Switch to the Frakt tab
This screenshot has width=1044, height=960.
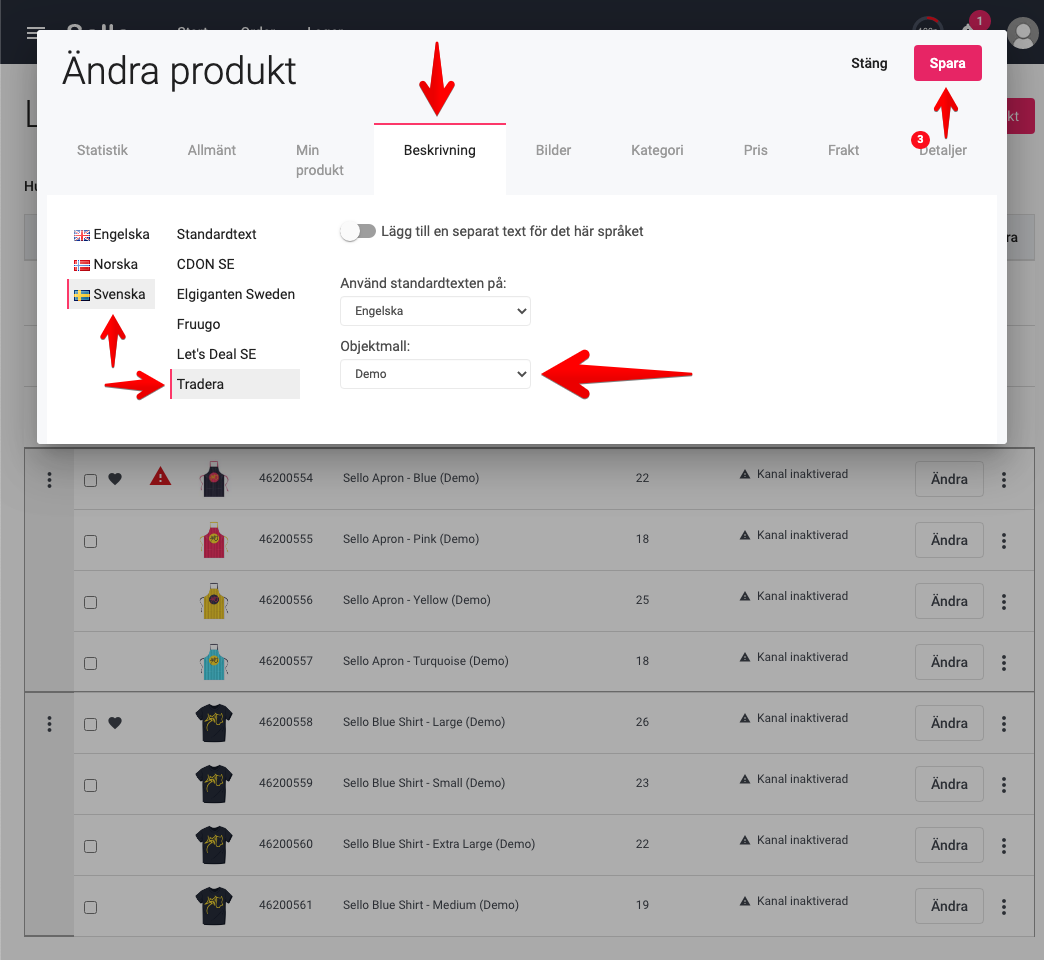844,150
